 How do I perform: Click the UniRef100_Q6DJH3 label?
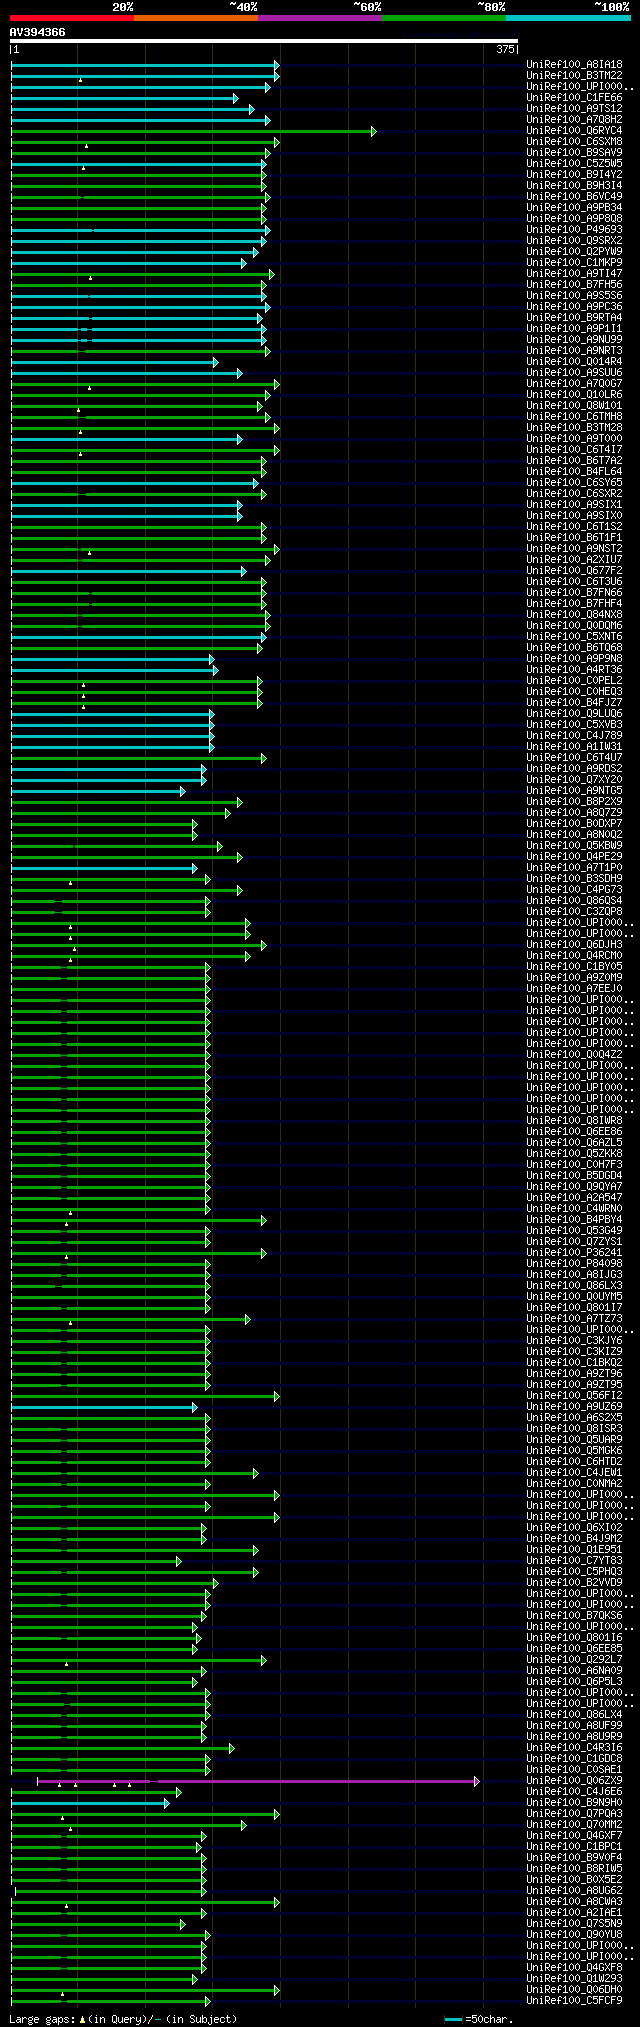574,945
